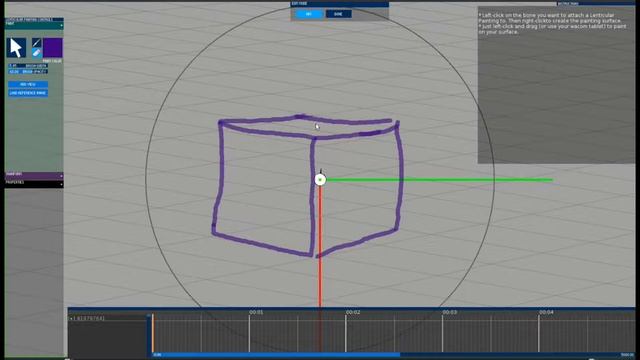Adjust the brush width slider
This screenshot has width=640, height=360.
[28, 66]
